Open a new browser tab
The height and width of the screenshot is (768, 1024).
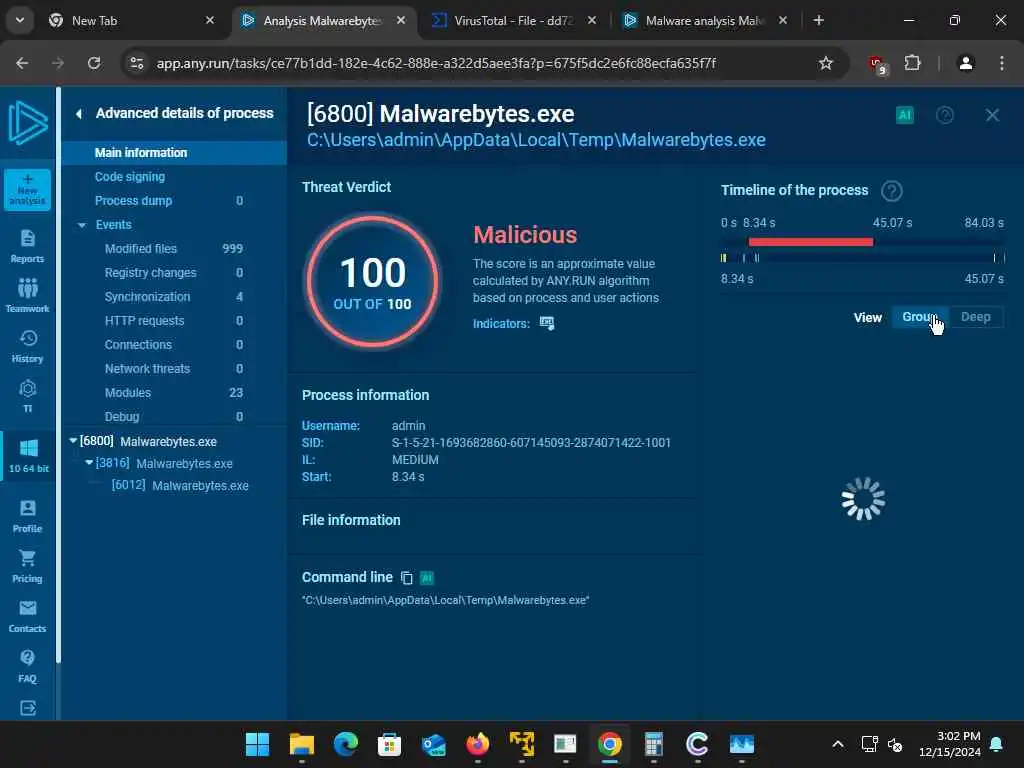[818, 21]
